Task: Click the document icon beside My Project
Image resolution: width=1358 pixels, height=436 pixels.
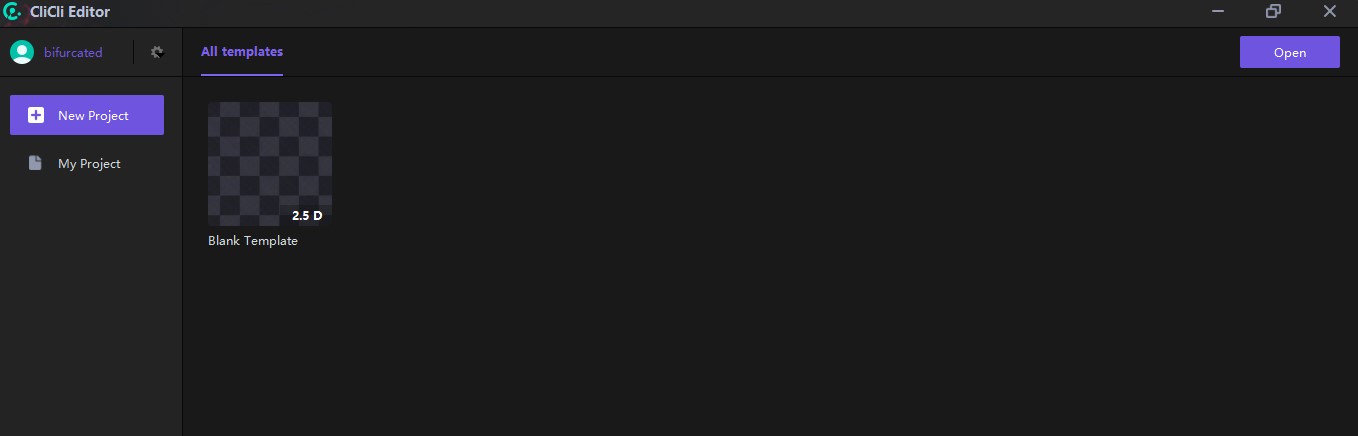Action: click(x=35, y=163)
